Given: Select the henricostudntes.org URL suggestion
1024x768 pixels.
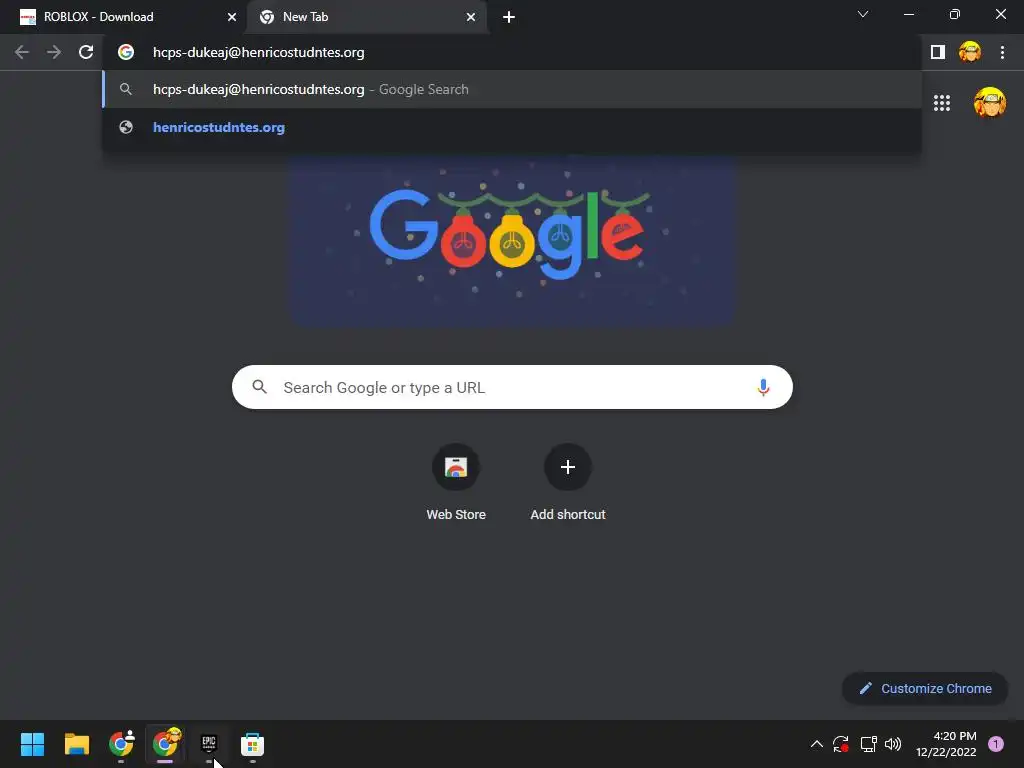Looking at the screenshot, I should click(512, 127).
